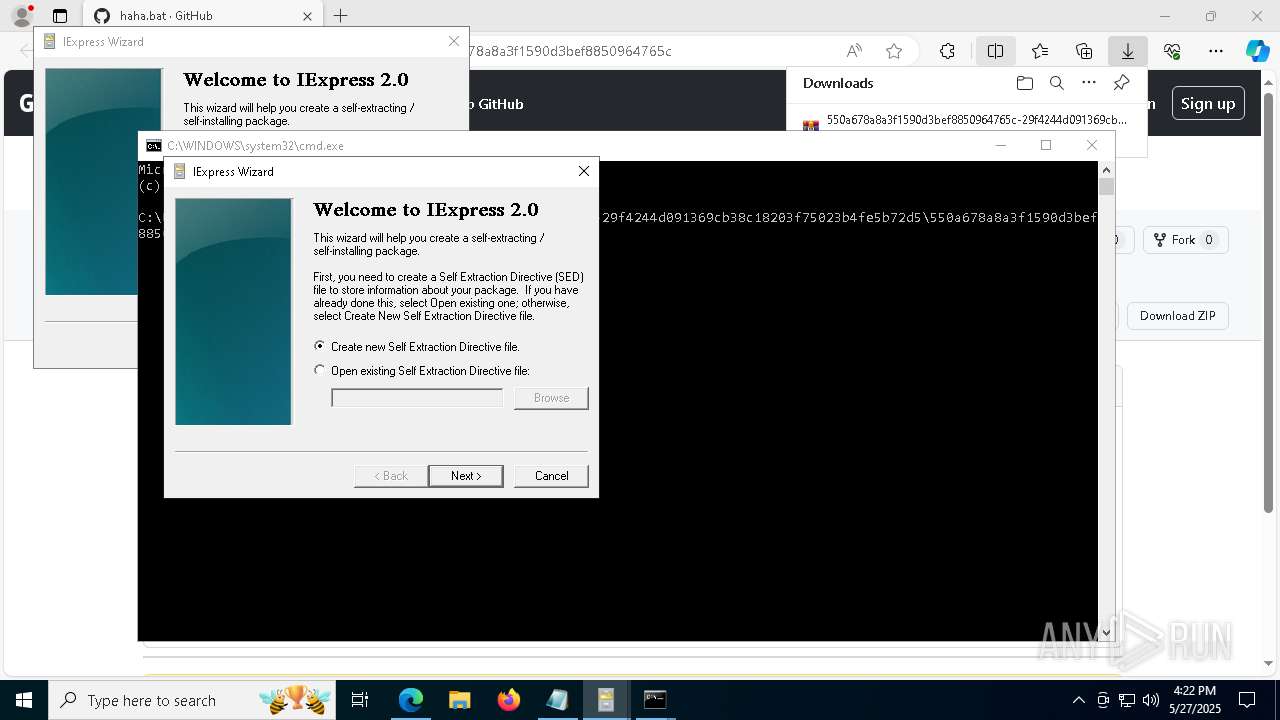Open downloads folder icon in Downloads panel

(x=1024, y=83)
